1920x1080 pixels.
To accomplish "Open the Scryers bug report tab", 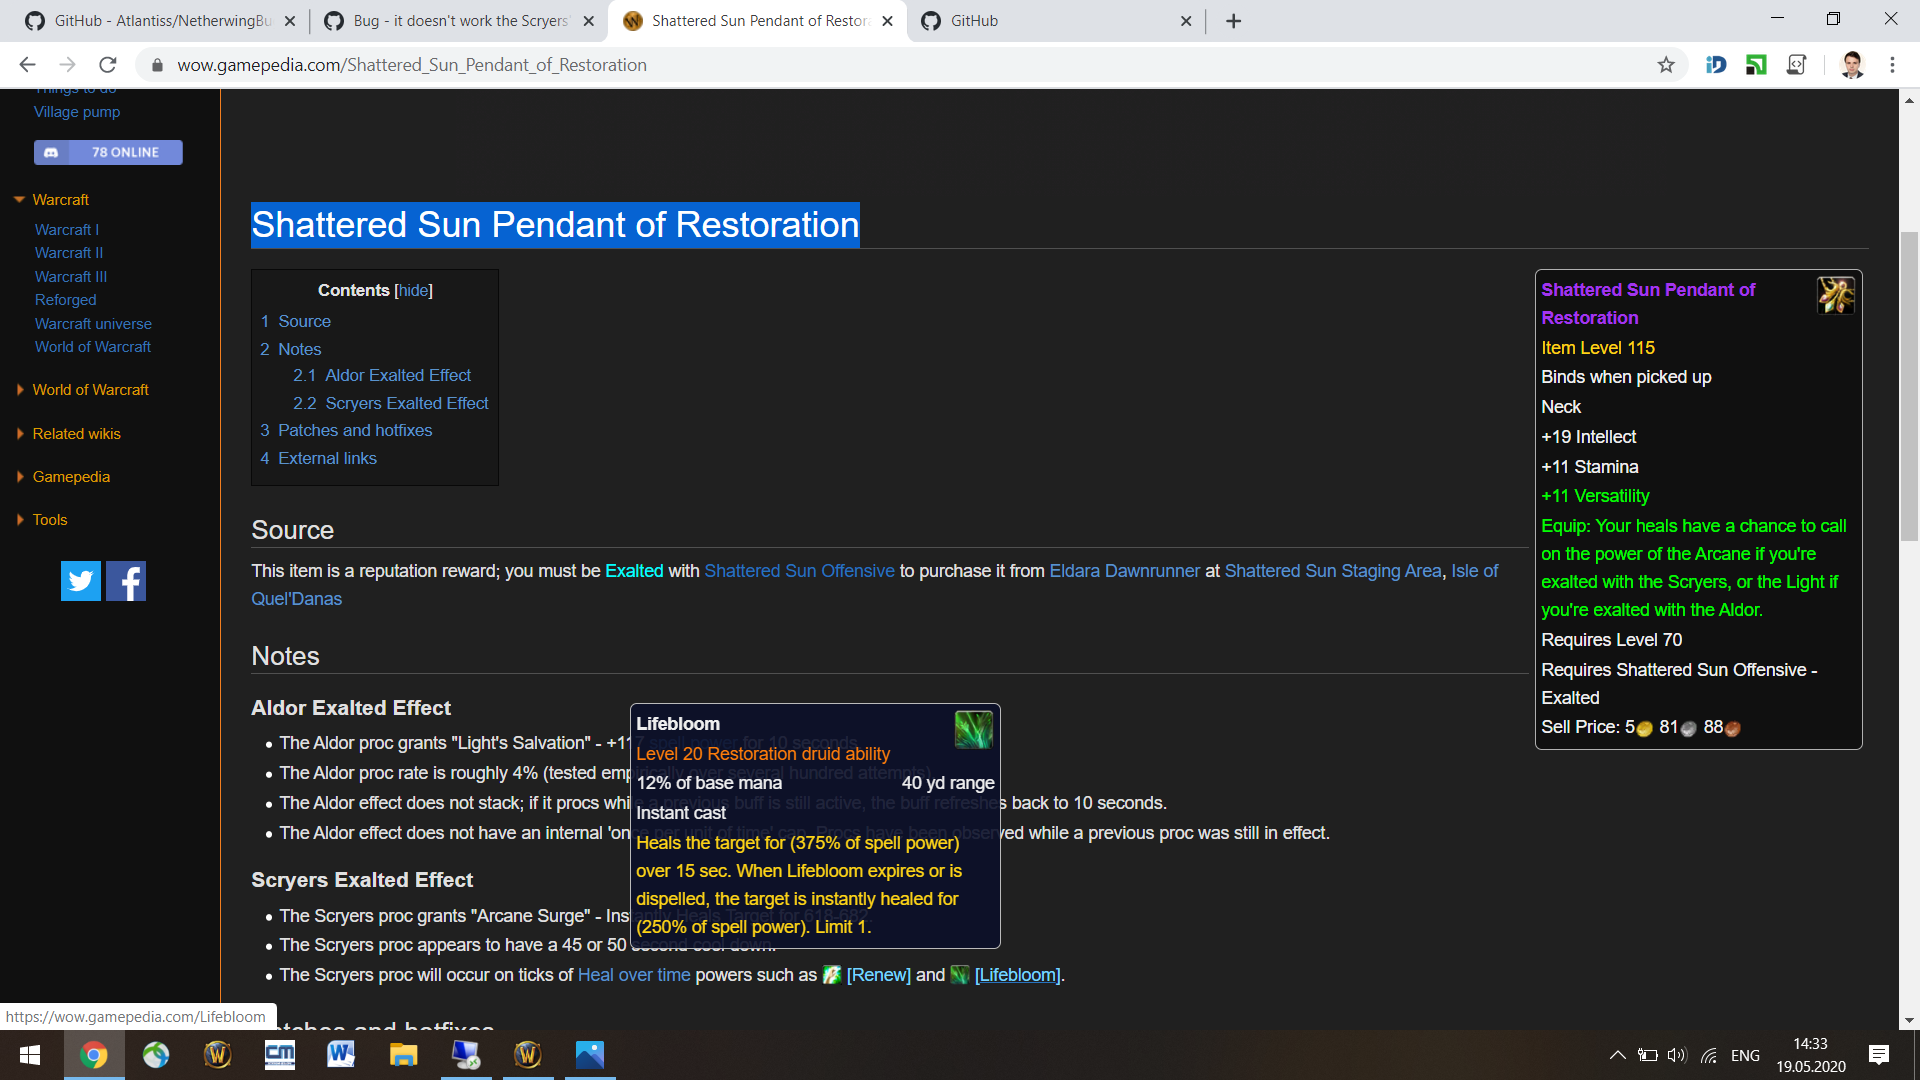I will click(450, 20).
